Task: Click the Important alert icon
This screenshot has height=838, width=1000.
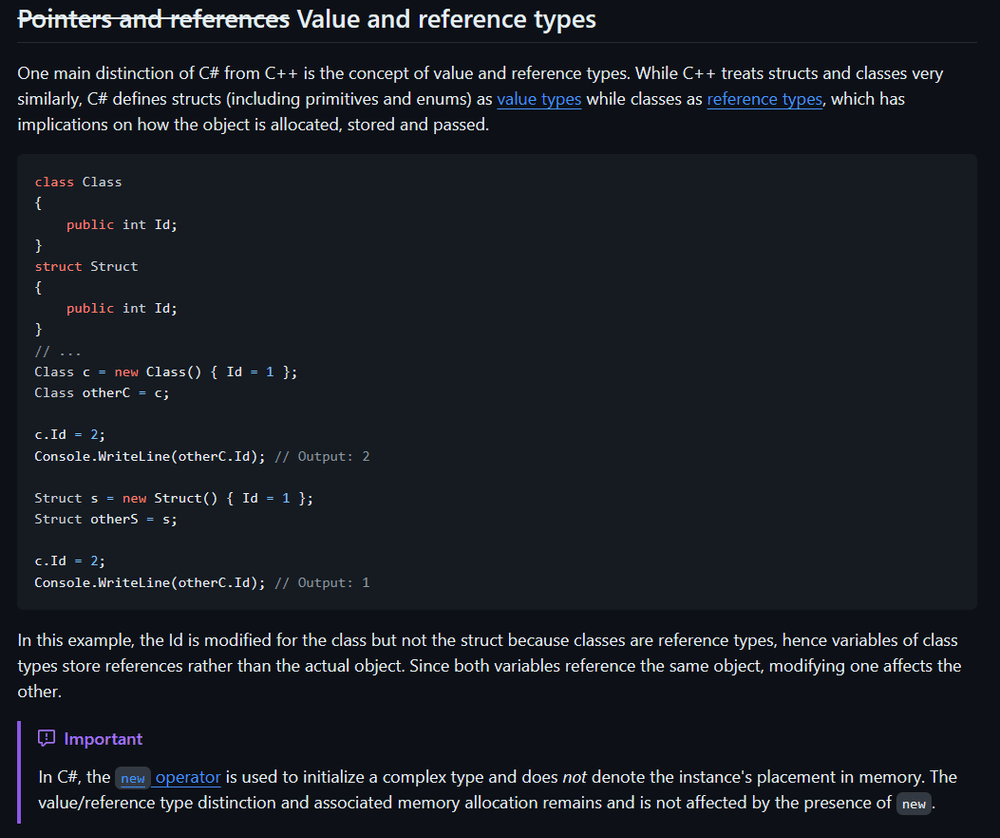Action: pos(46,739)
